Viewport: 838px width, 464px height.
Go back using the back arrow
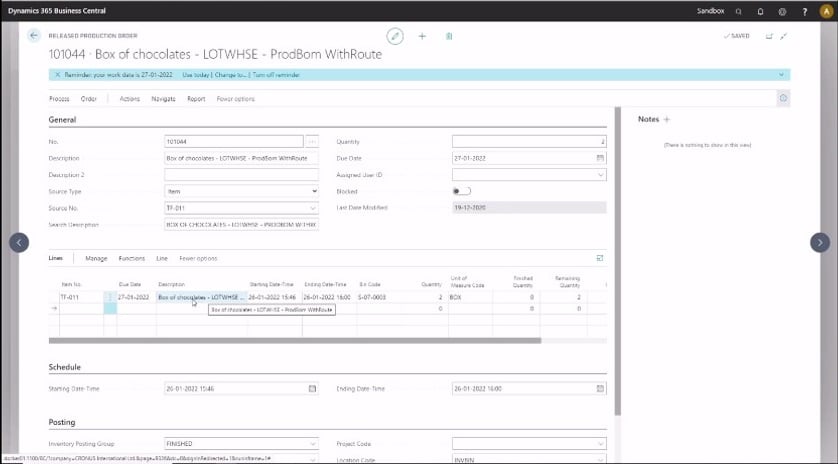point(34,36)
